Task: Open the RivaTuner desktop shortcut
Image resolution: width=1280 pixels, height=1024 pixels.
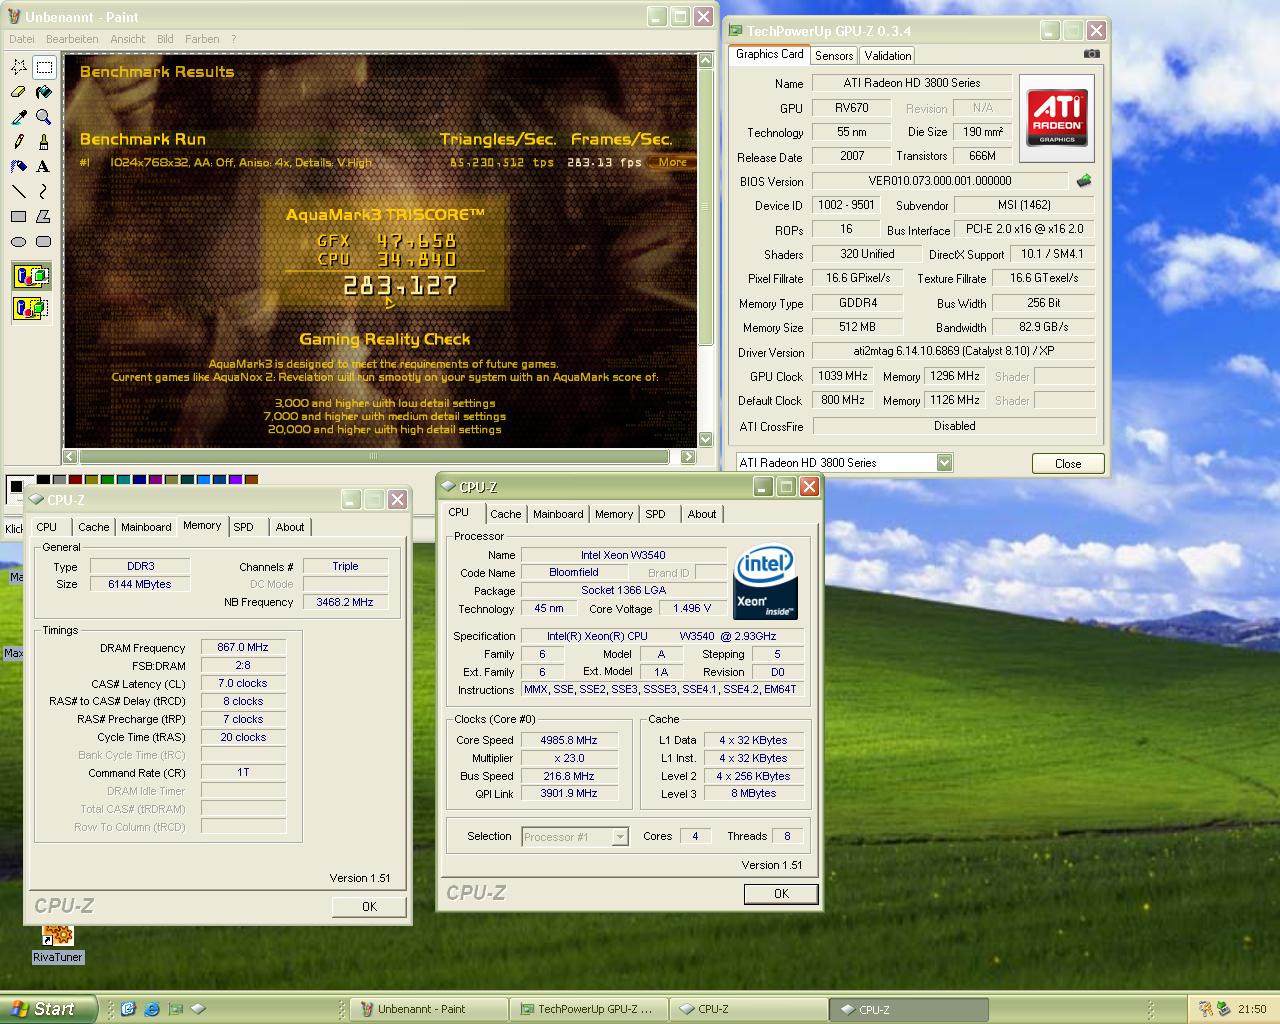Action: coord(57,943)
